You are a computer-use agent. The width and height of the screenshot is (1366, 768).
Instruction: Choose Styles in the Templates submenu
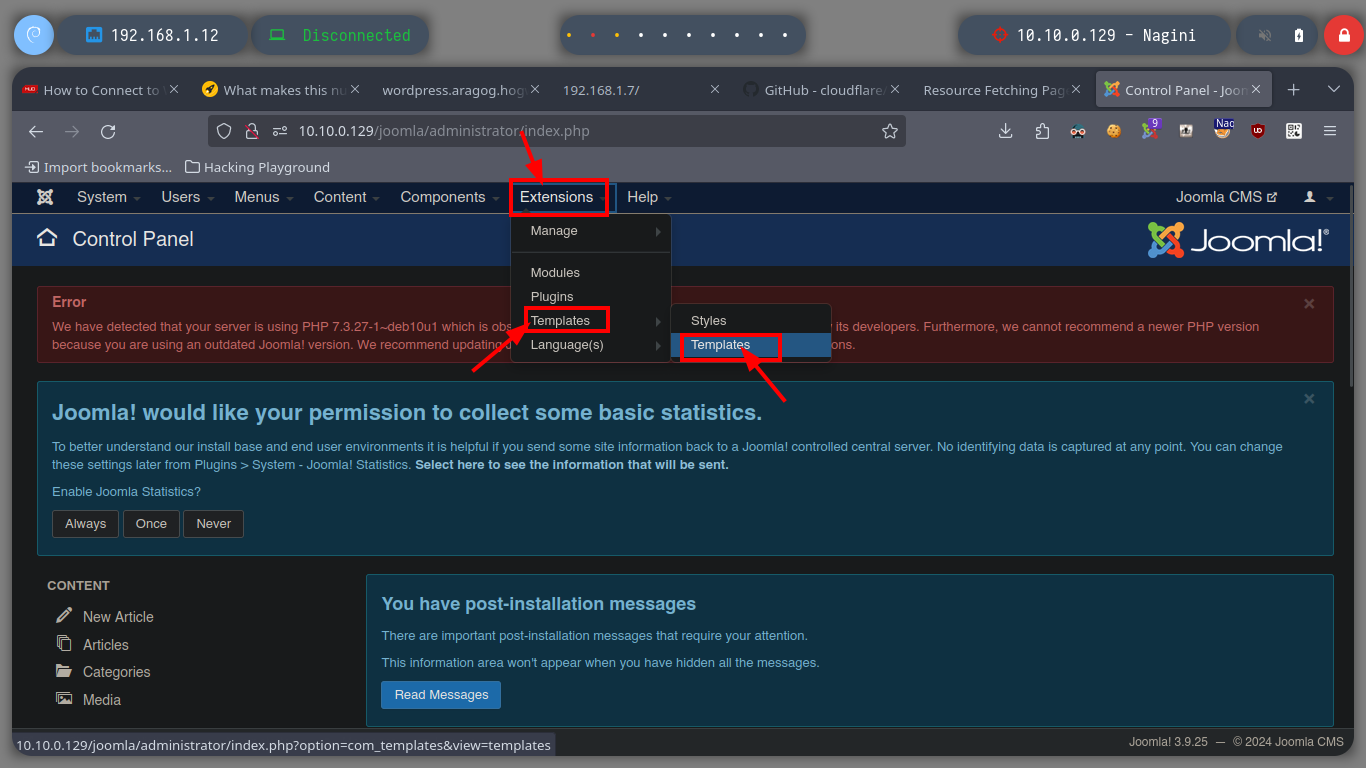(x=708, y=321)
